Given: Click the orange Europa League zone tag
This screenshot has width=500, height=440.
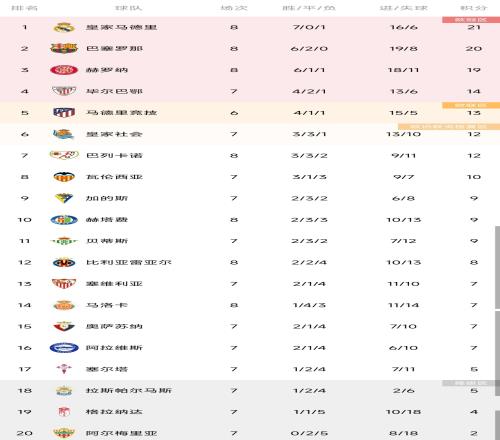Looking at the screenshot, I should (471, 105).
